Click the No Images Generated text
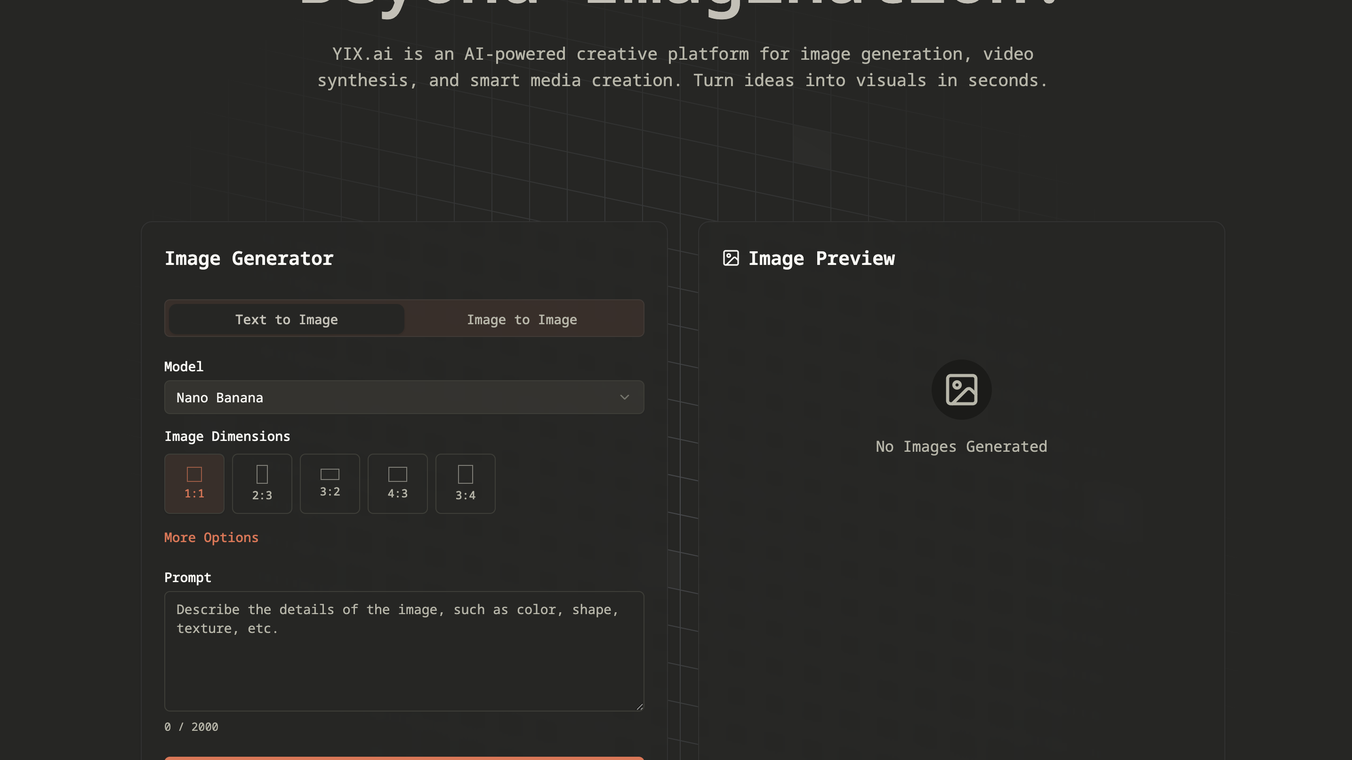The width and height of the screenshot is (1352, 760). (961, 446)
